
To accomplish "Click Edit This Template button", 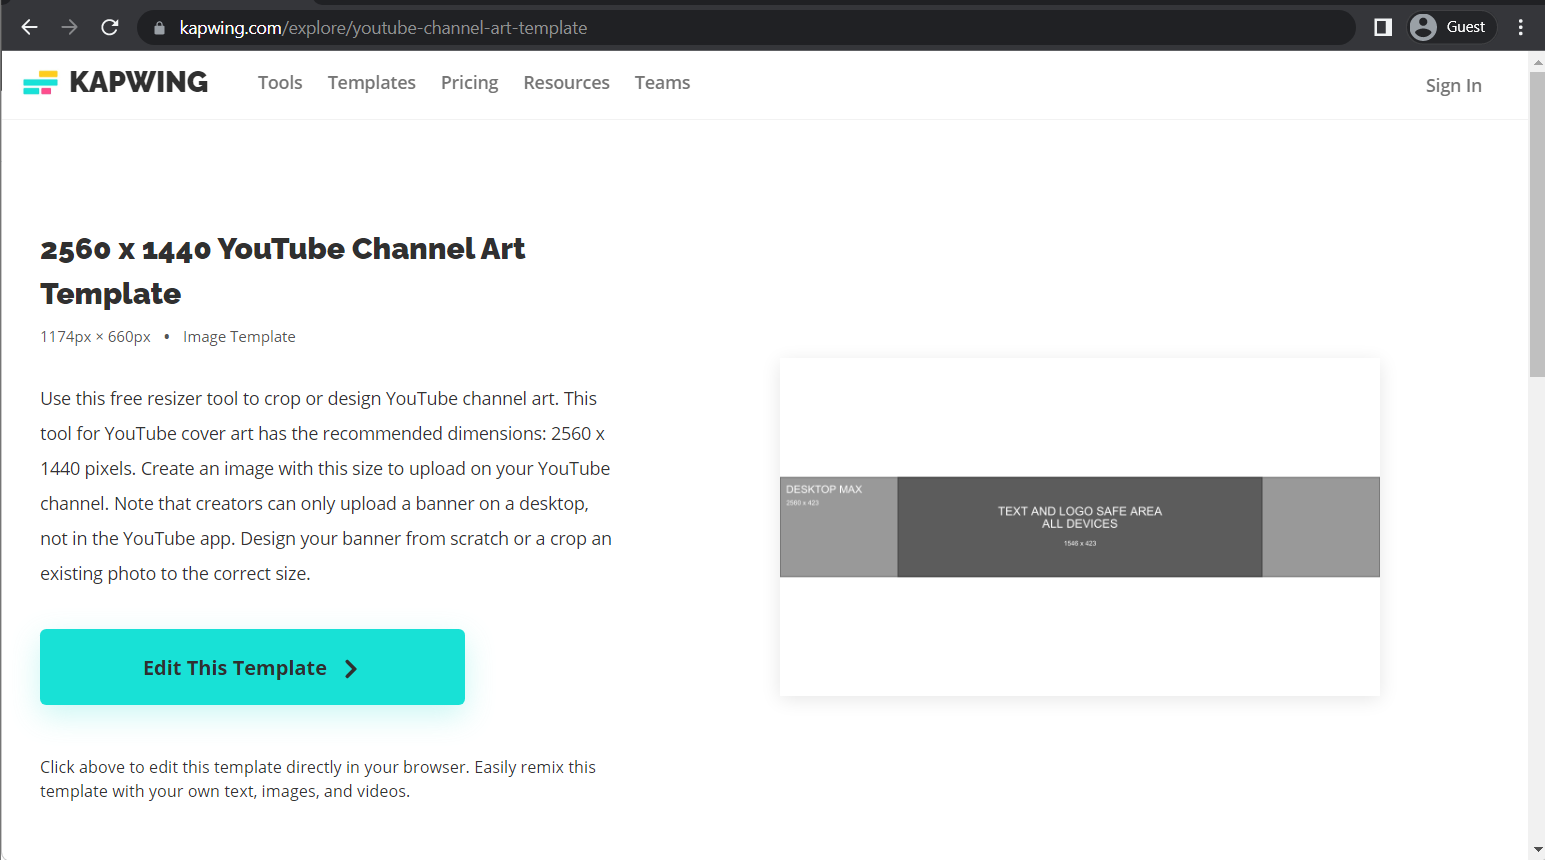I will click(252, 667).
